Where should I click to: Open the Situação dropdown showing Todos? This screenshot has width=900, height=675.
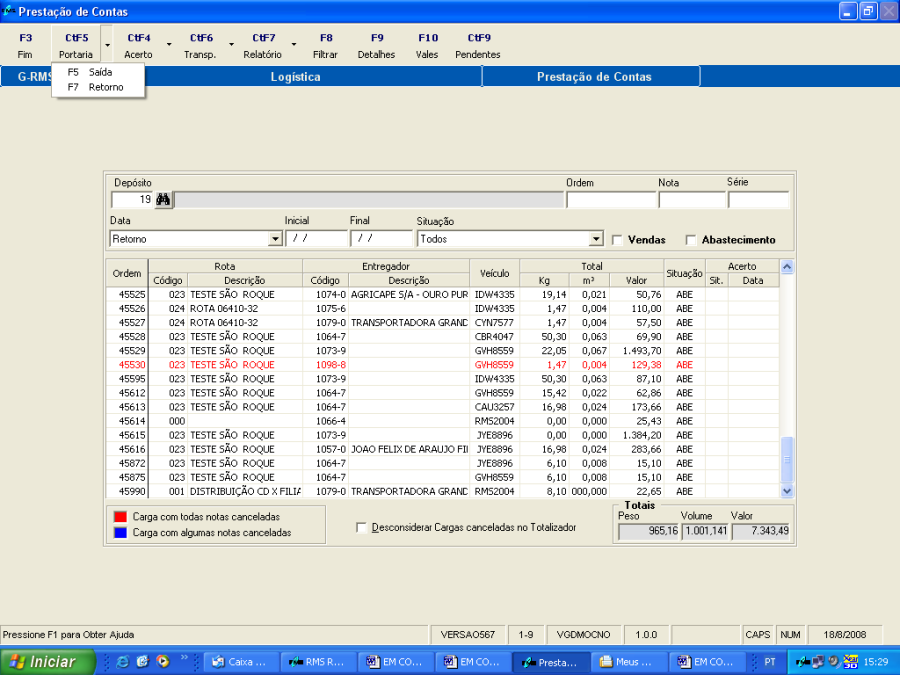coord(596,239)
